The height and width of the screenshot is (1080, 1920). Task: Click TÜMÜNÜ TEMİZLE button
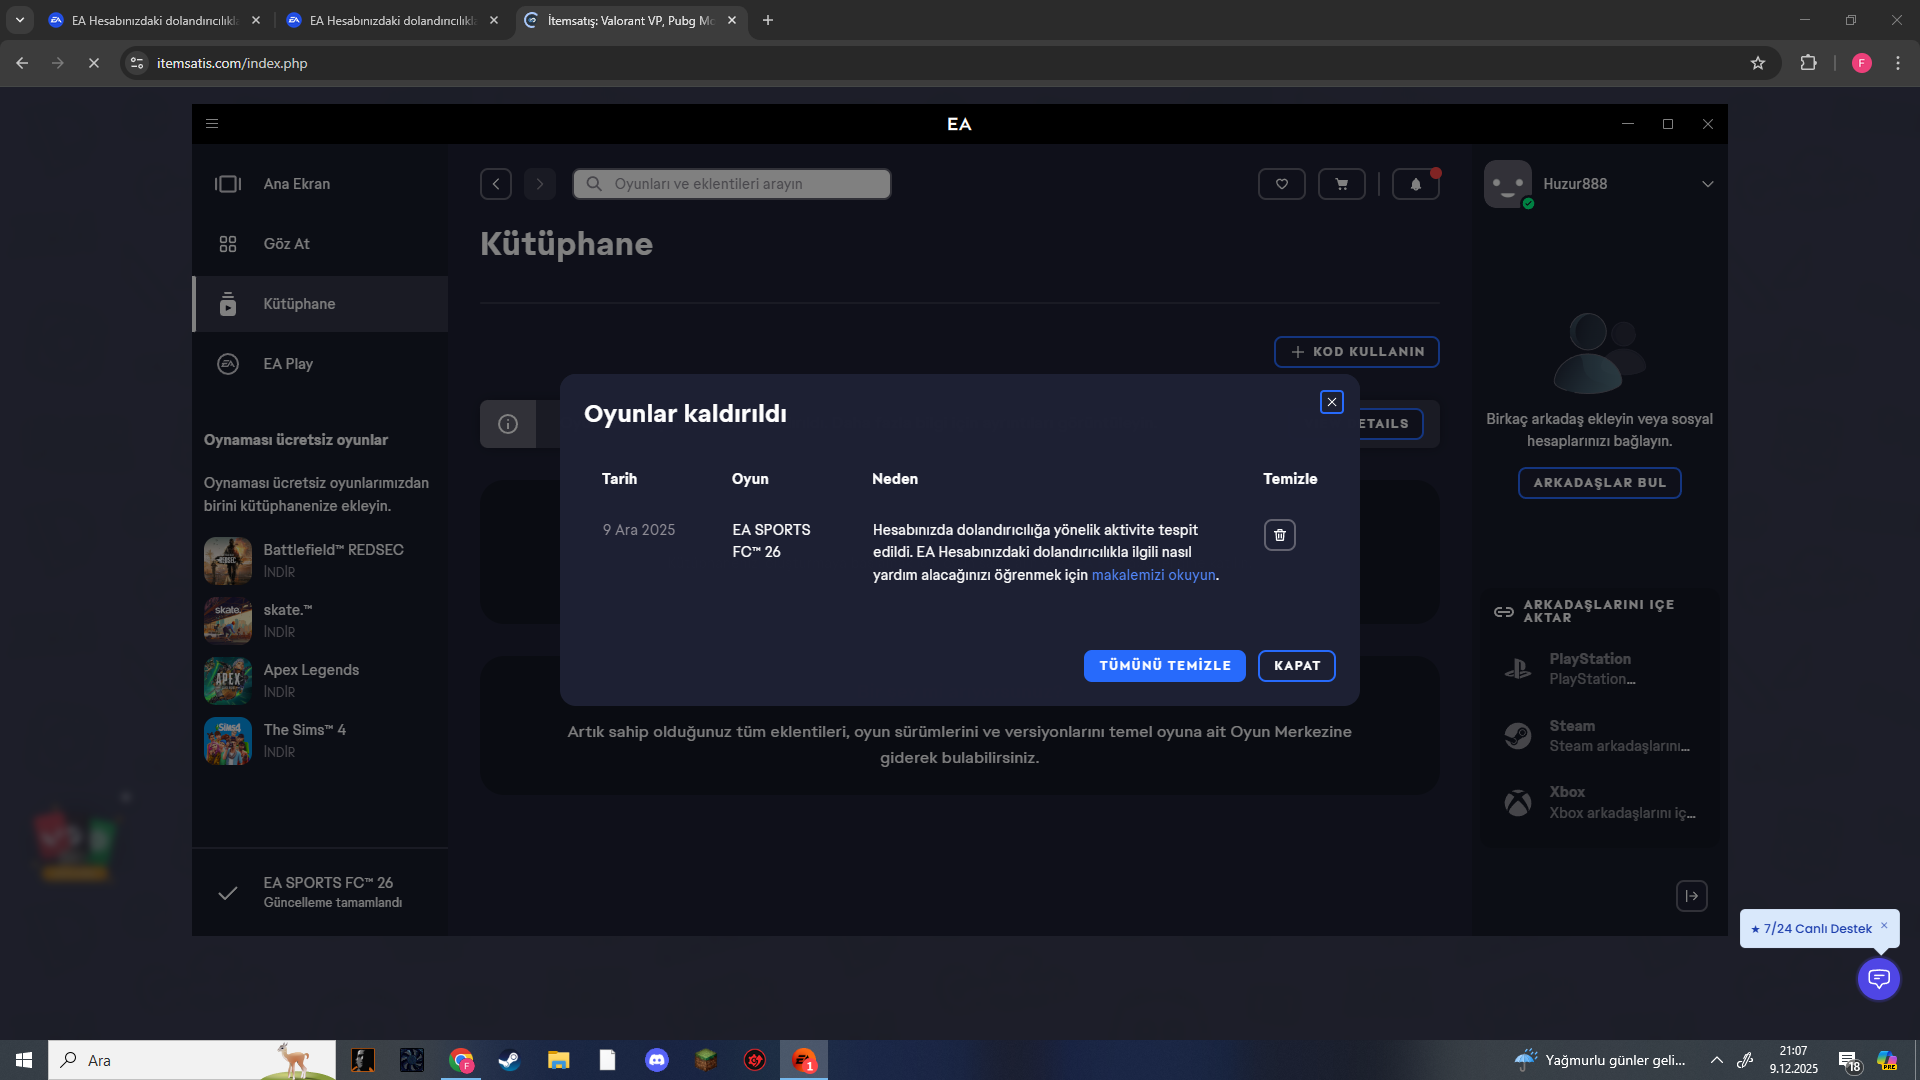[x=1165, y=666]
